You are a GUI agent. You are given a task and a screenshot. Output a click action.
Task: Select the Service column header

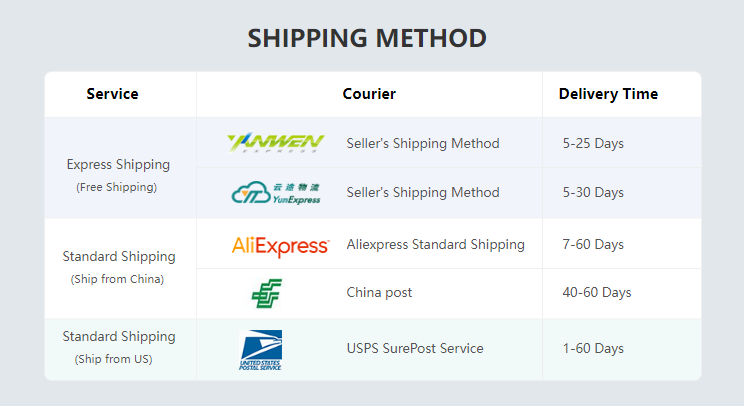(x=112, y=94)
